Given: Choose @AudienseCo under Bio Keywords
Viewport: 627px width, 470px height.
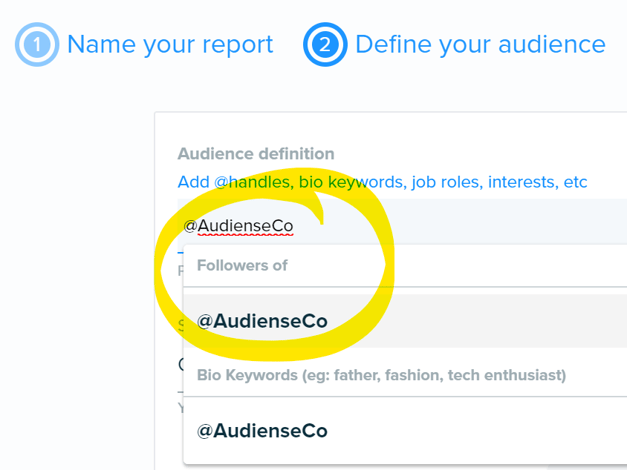Looking at the screenshot, I should pos(405,431).
